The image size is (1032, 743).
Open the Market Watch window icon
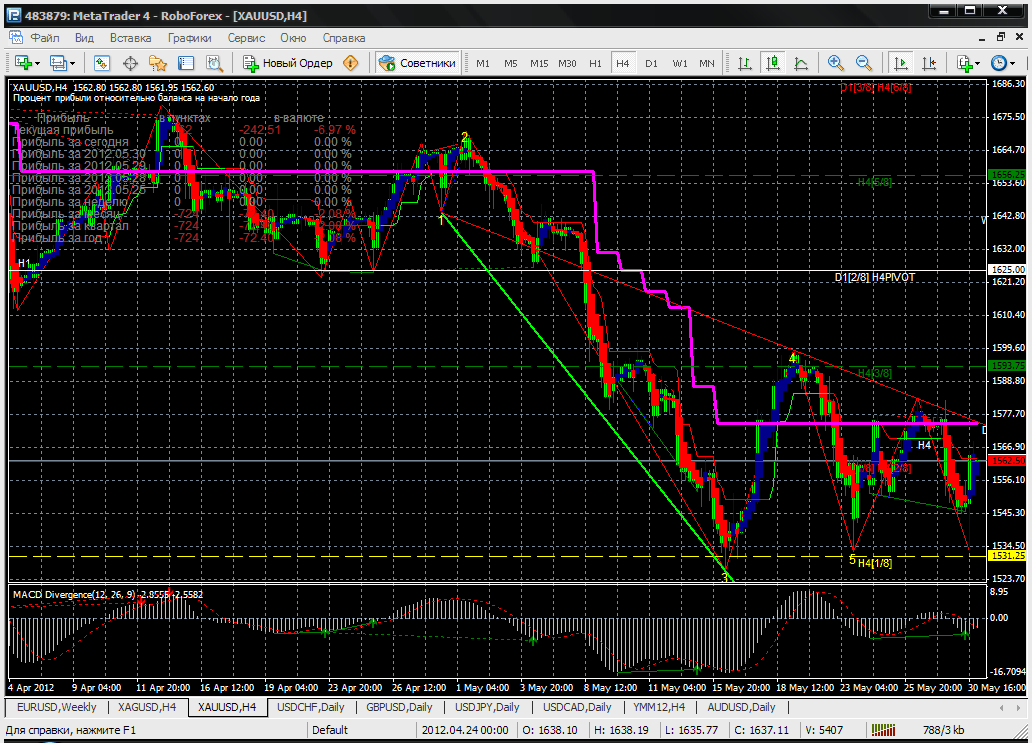pyautogui.click(x=102, y=63)
